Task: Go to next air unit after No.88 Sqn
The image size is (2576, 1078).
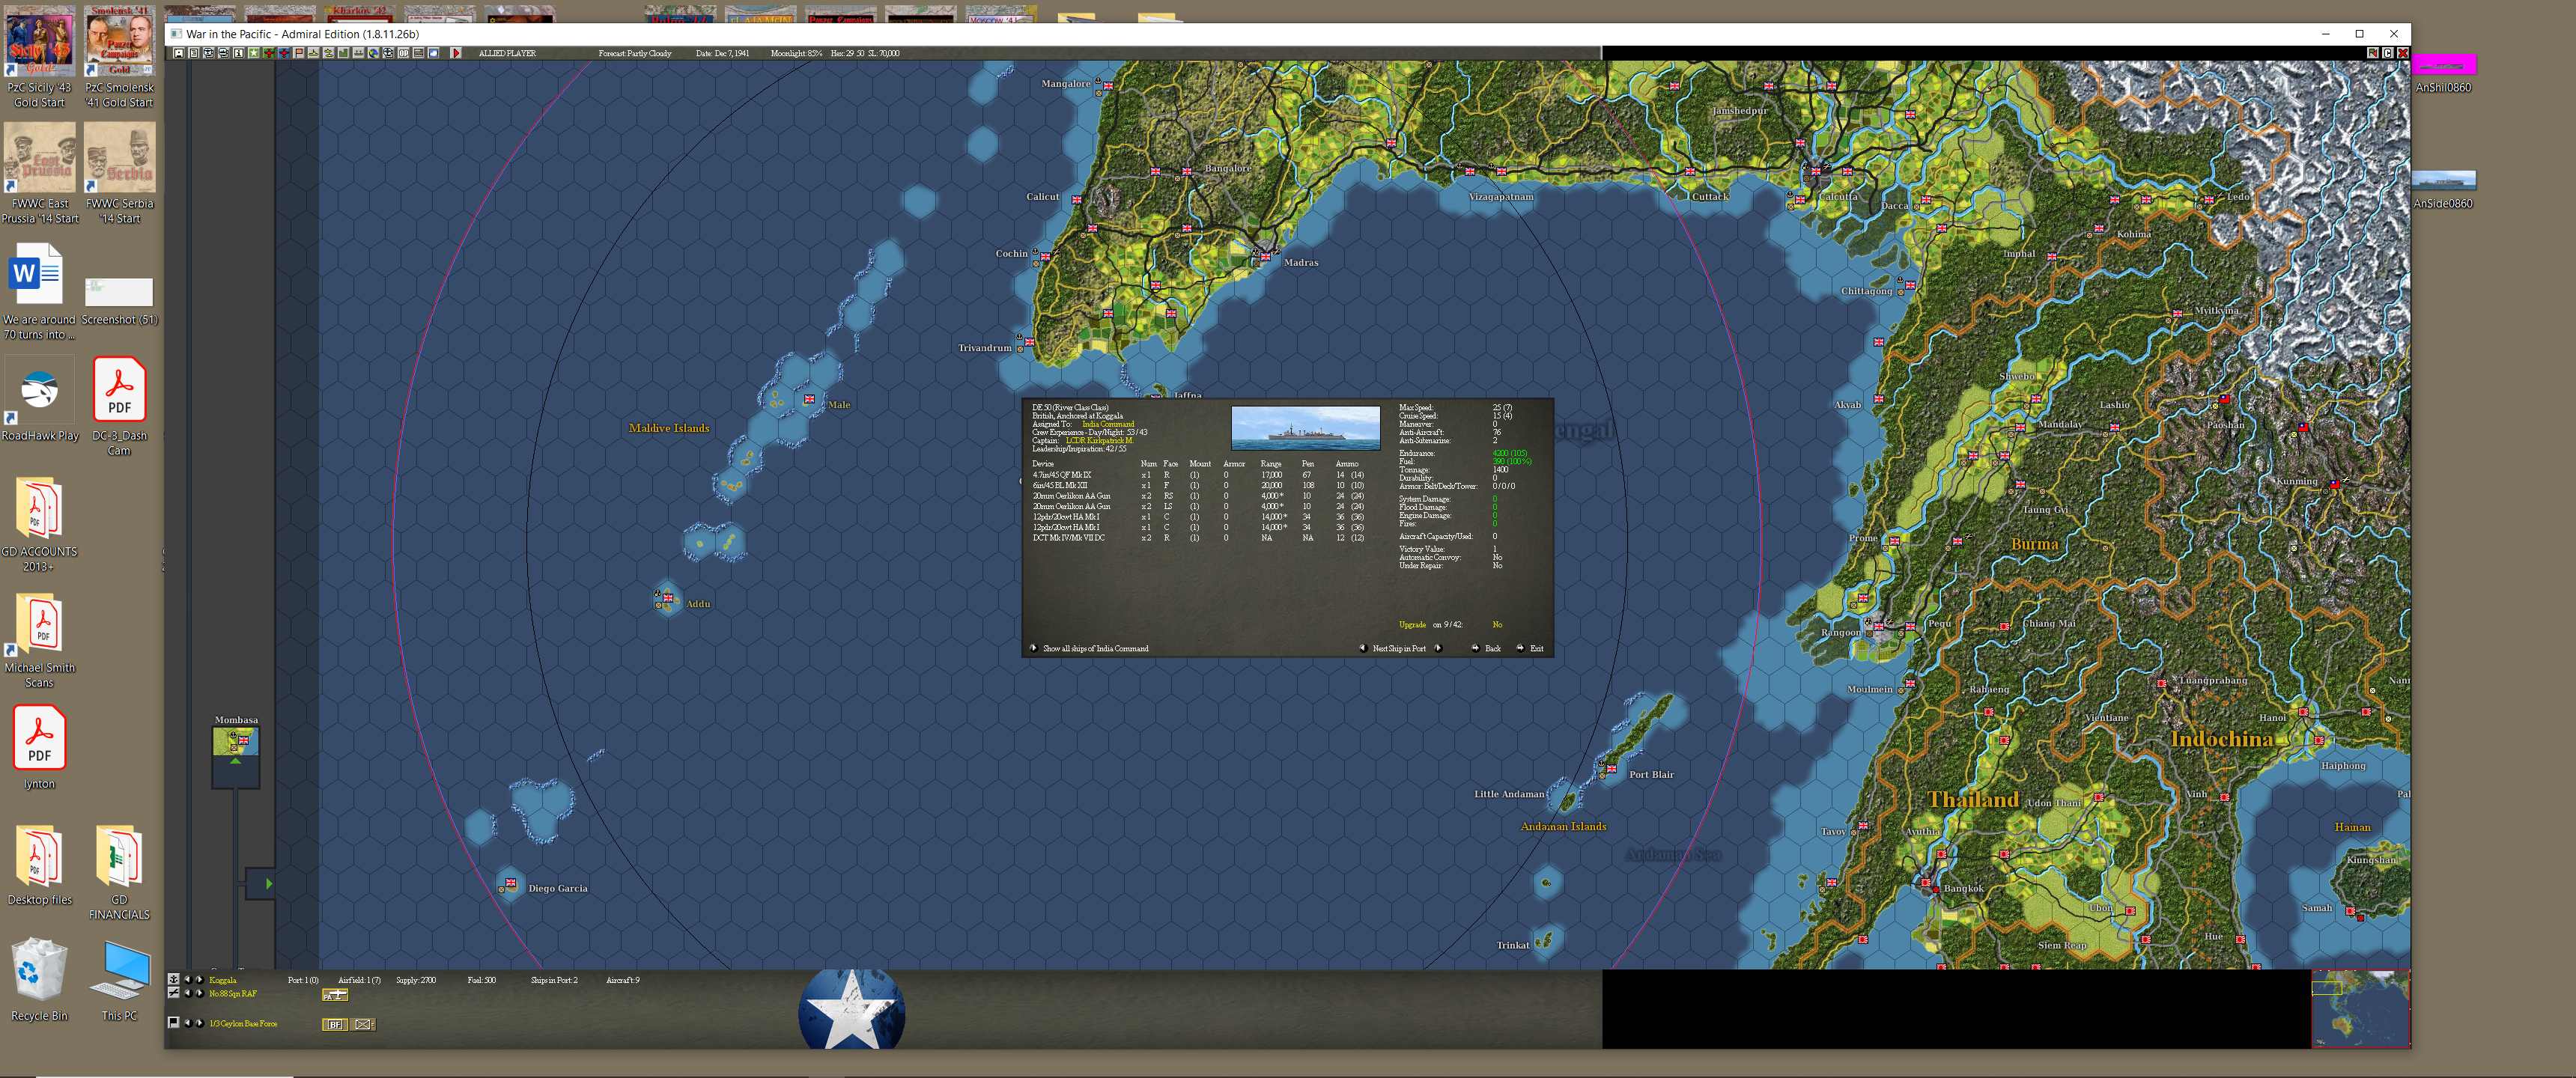Action: (x=199, y=994)
